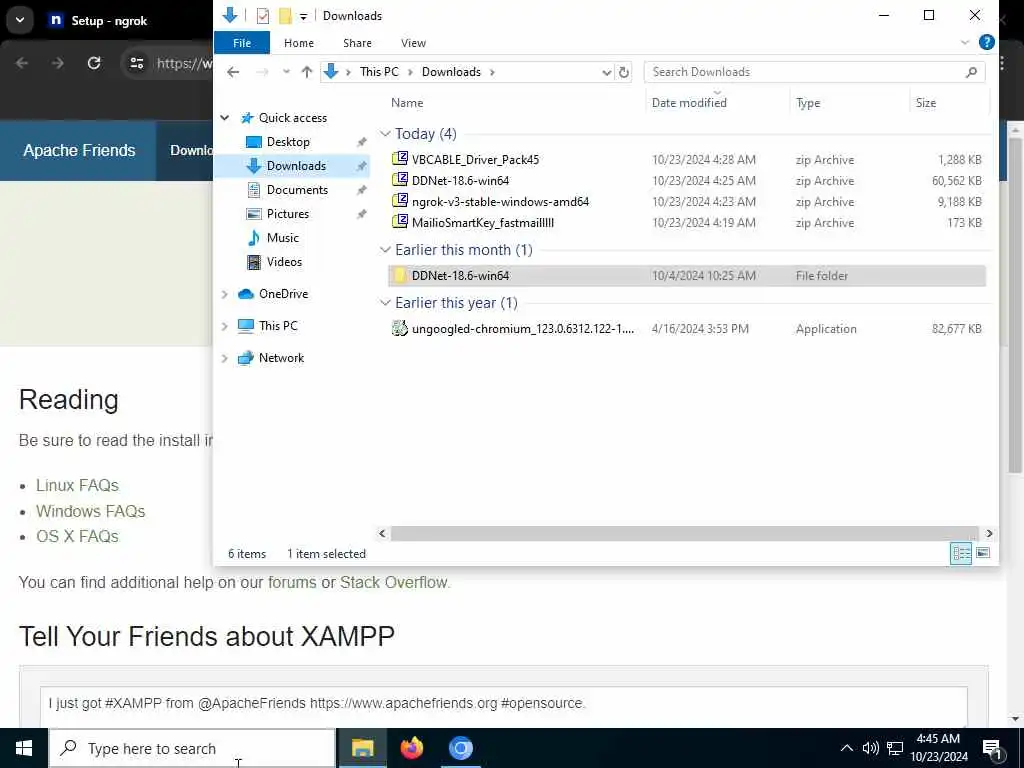Collapse the Today (4) group

tap(385, 134)
